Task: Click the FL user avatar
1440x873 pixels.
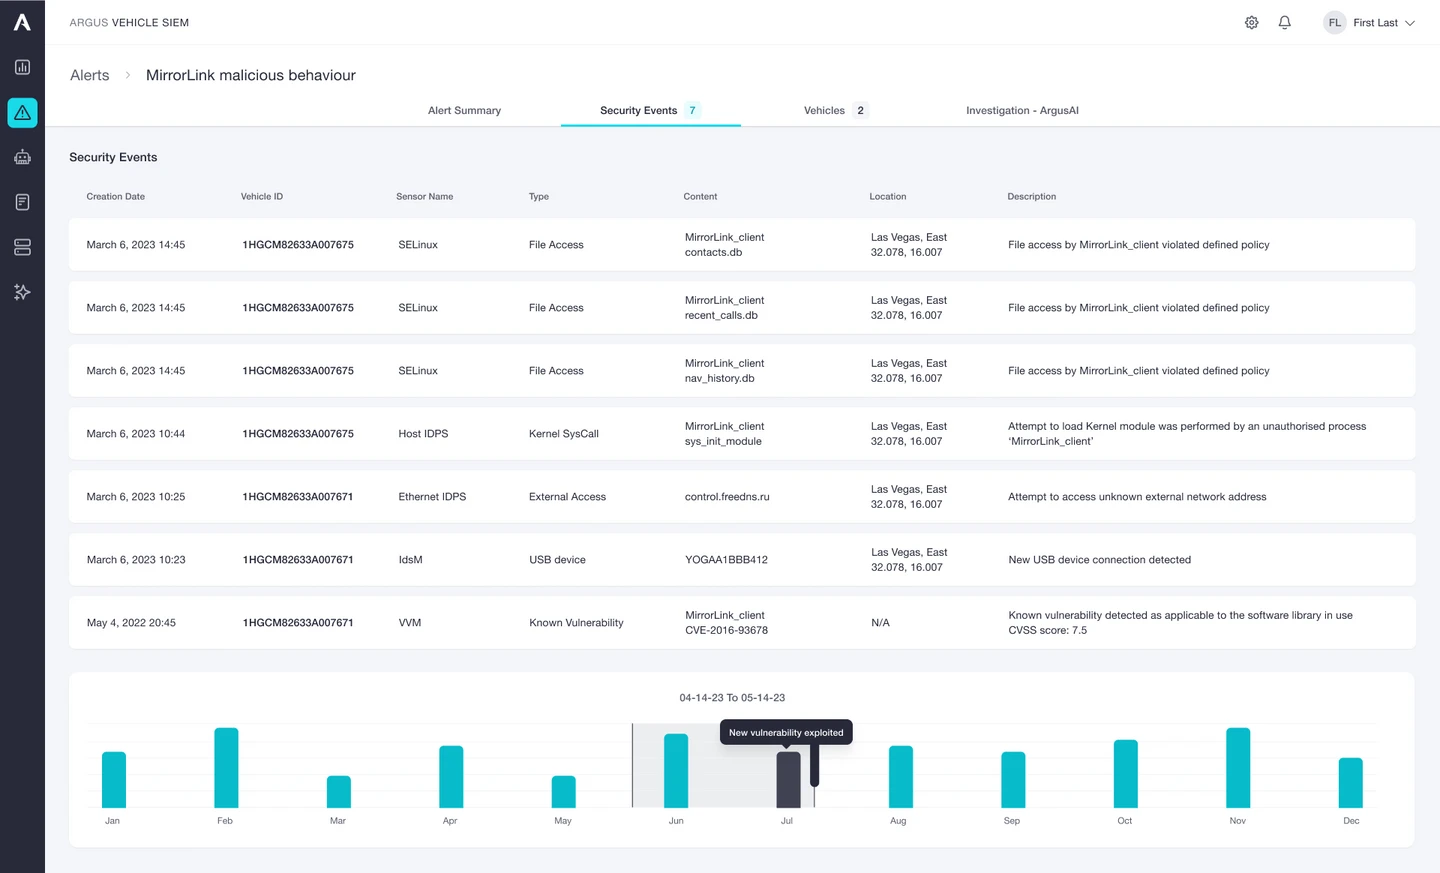Action: (x=1335, y=22)
